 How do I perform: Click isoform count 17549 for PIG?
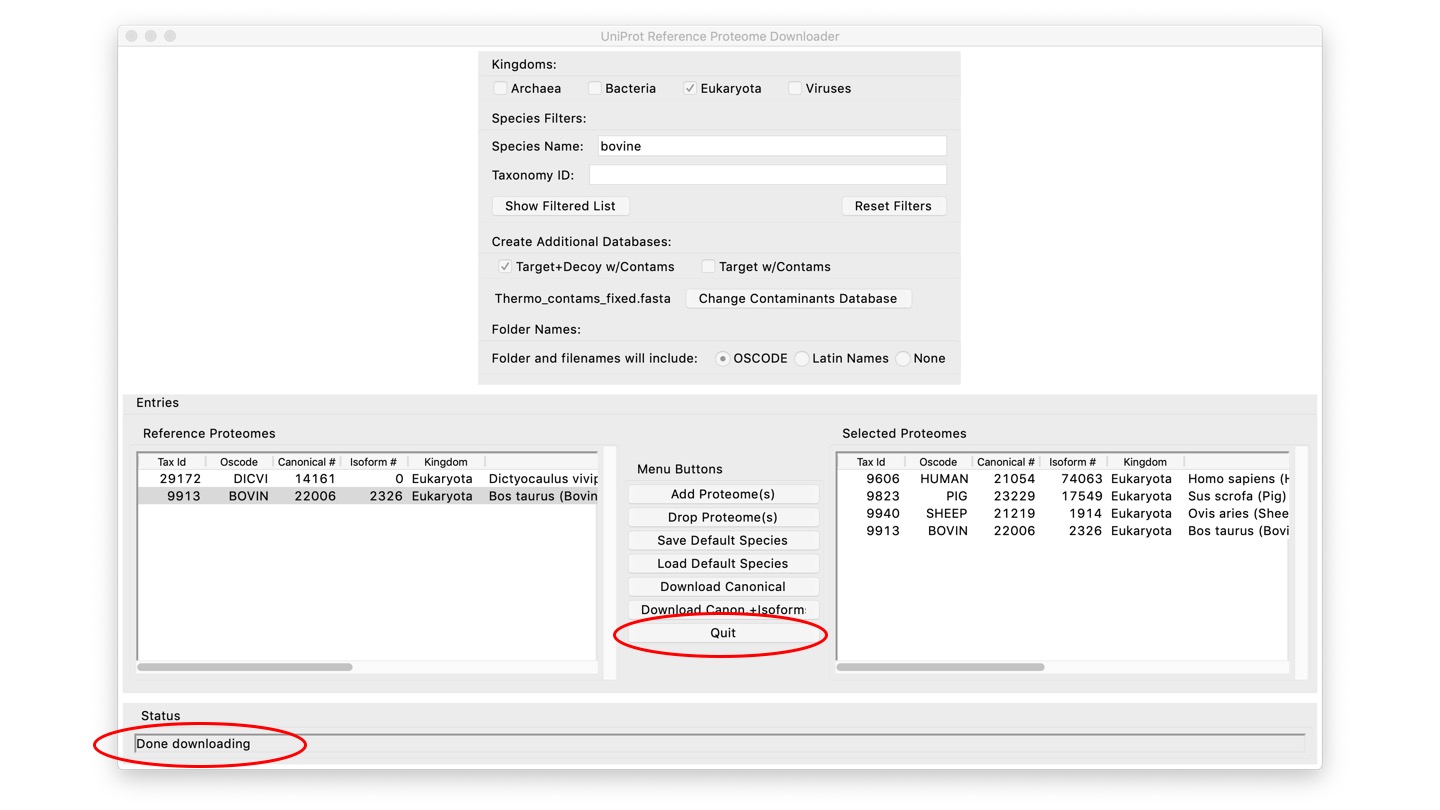[1082, 496]
